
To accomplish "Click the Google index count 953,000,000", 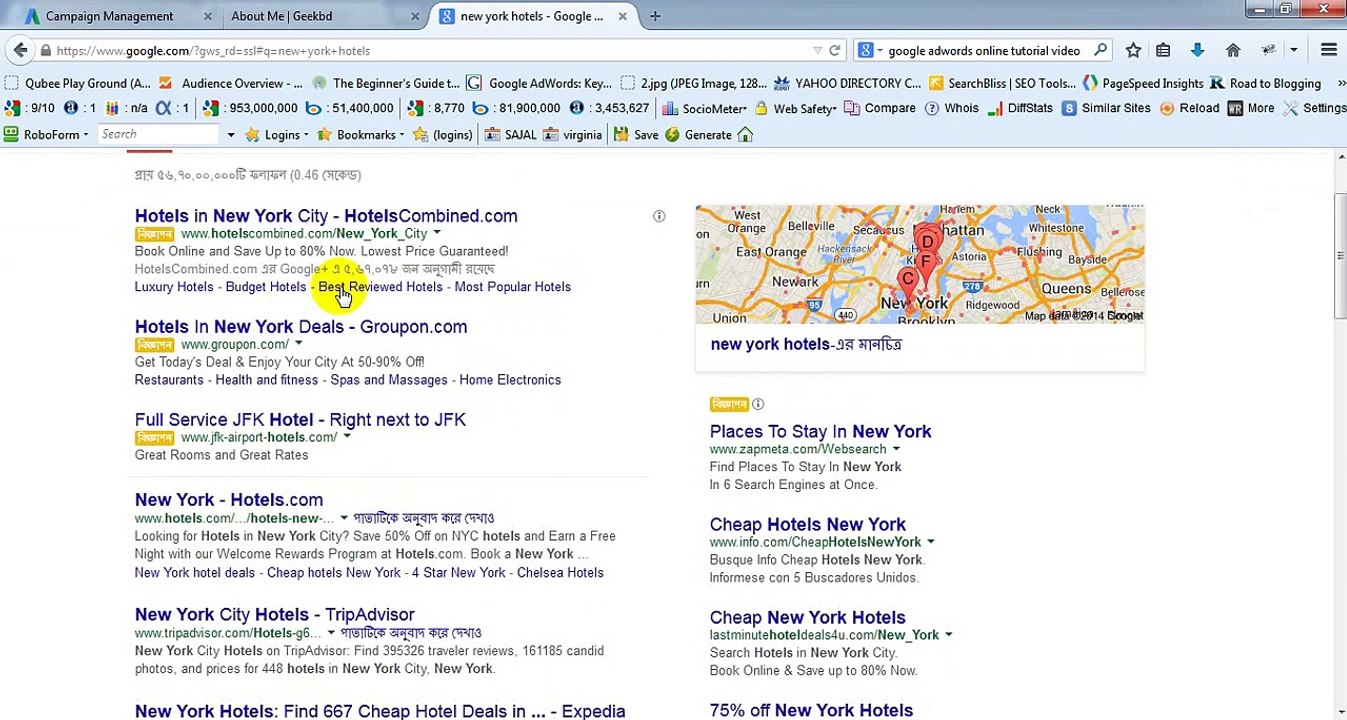I will point(250,108).
